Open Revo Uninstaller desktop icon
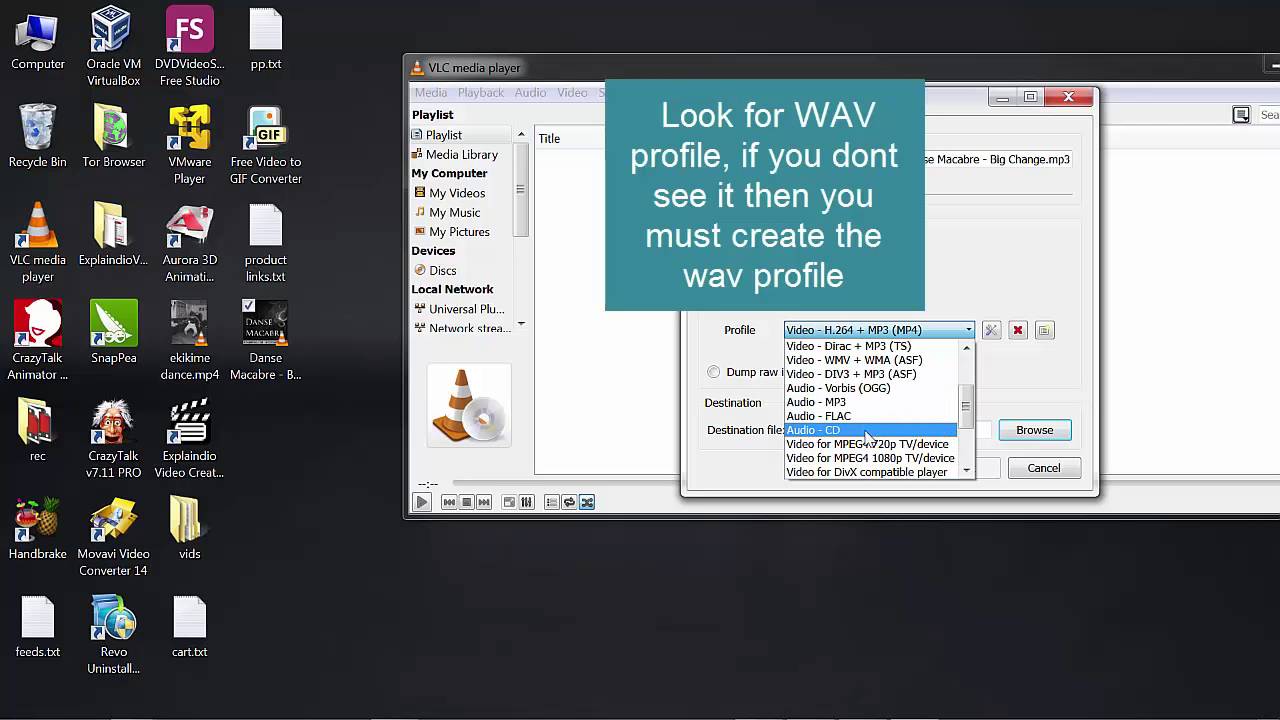 coord(113,635)
